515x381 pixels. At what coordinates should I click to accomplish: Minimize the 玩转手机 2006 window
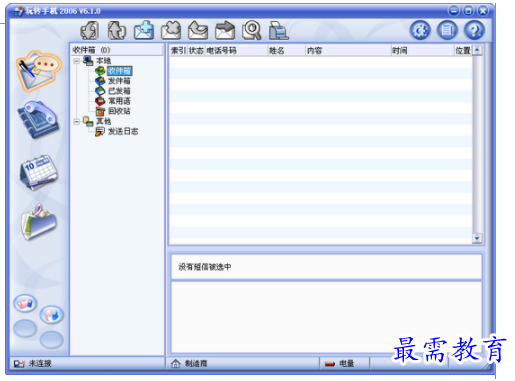(x=453, y=11)
